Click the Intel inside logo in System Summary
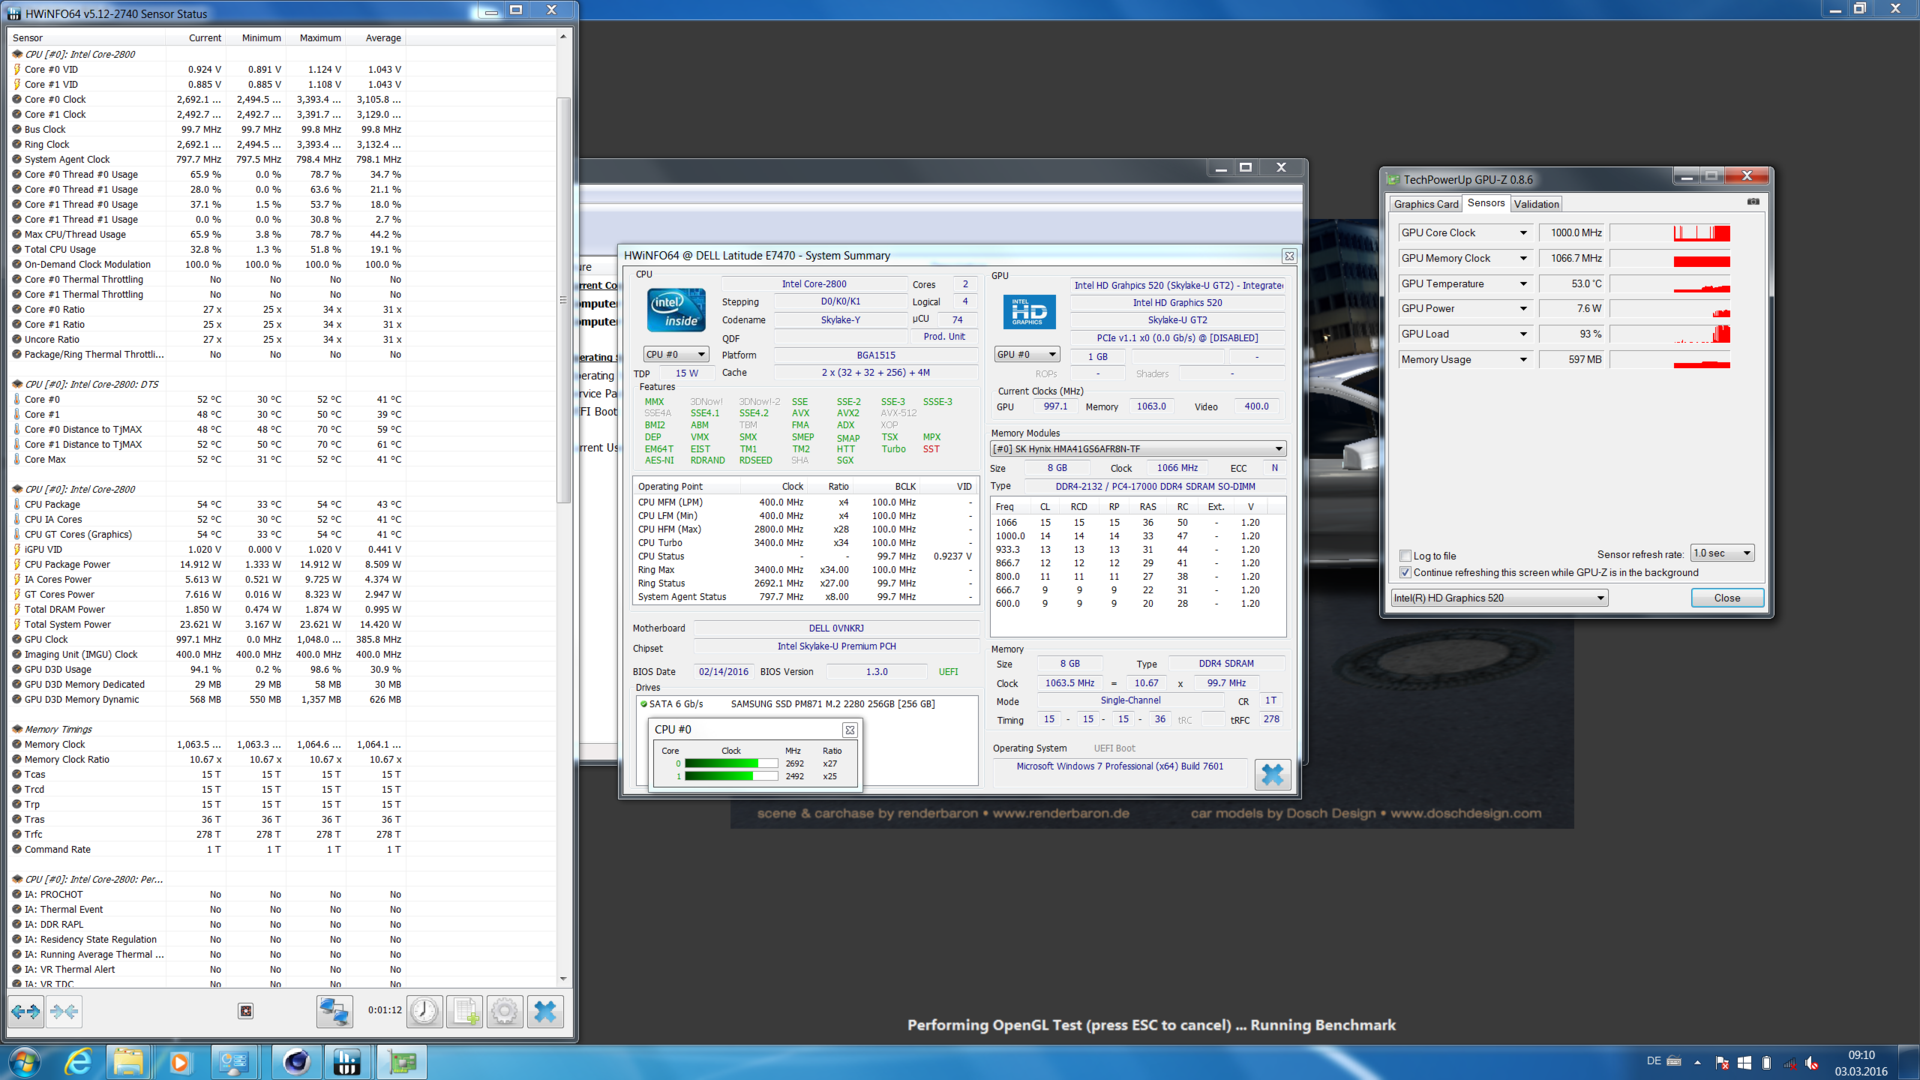The image size is (1920, 1080). [676, 310]
